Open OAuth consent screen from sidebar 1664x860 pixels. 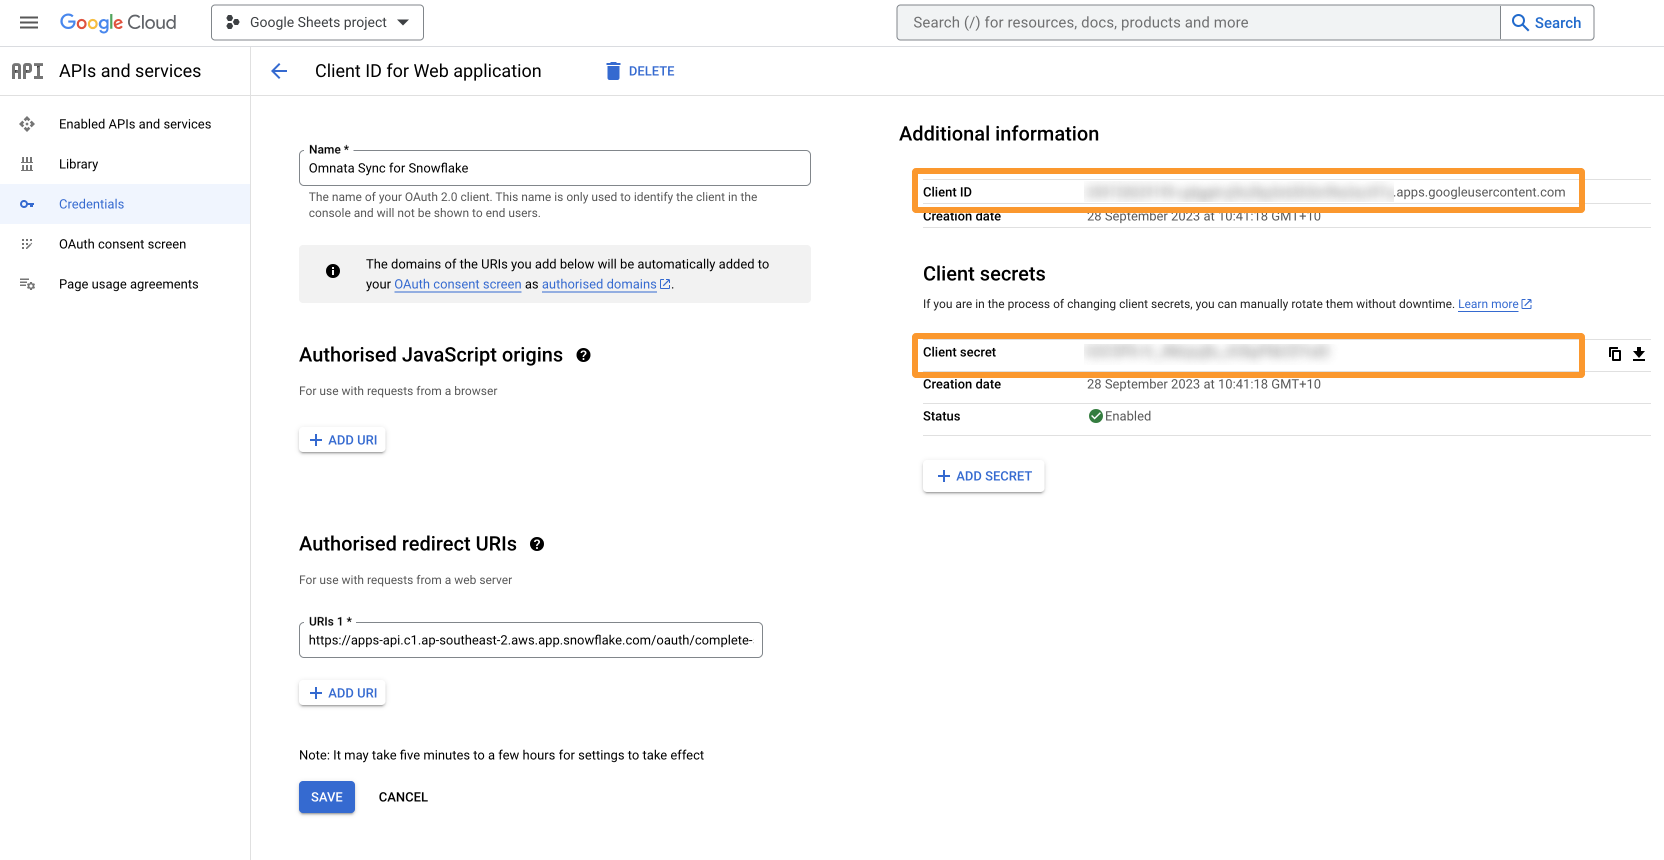pyautogui.click(x=122, y=244)
